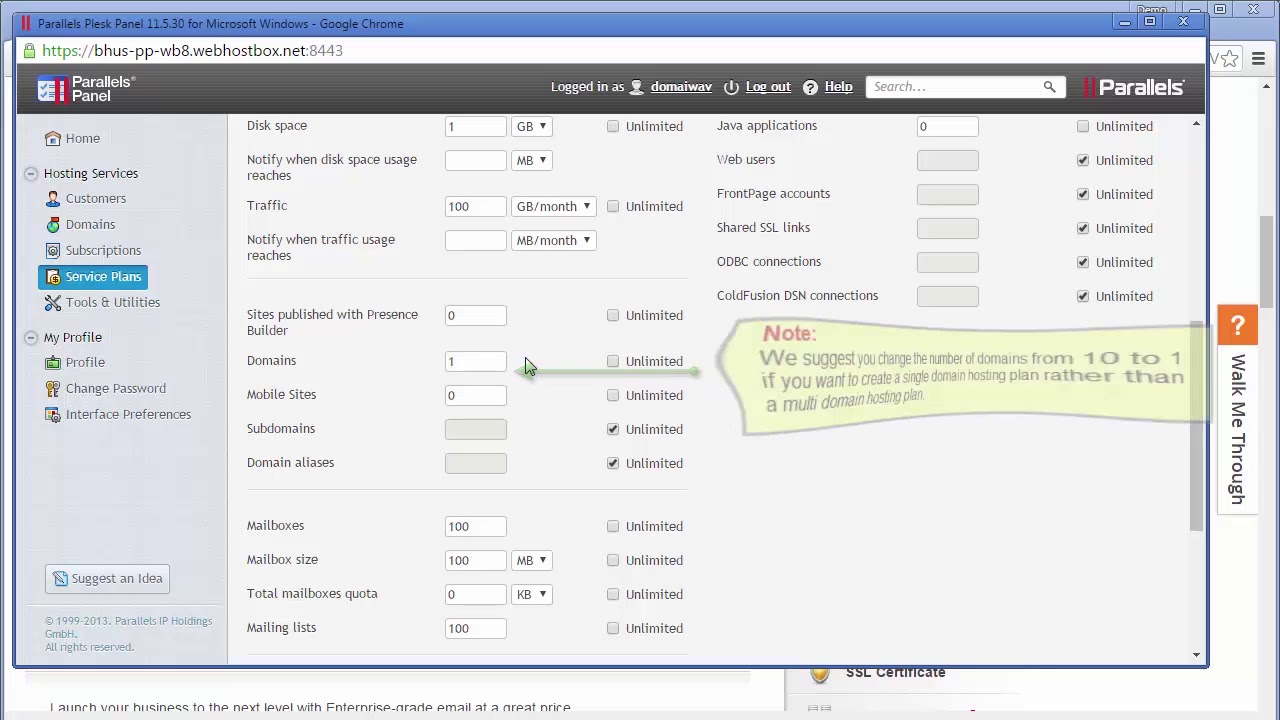Click the search magnifier icon
The width and height of the screenshot is (1280, 720).
1049,87
